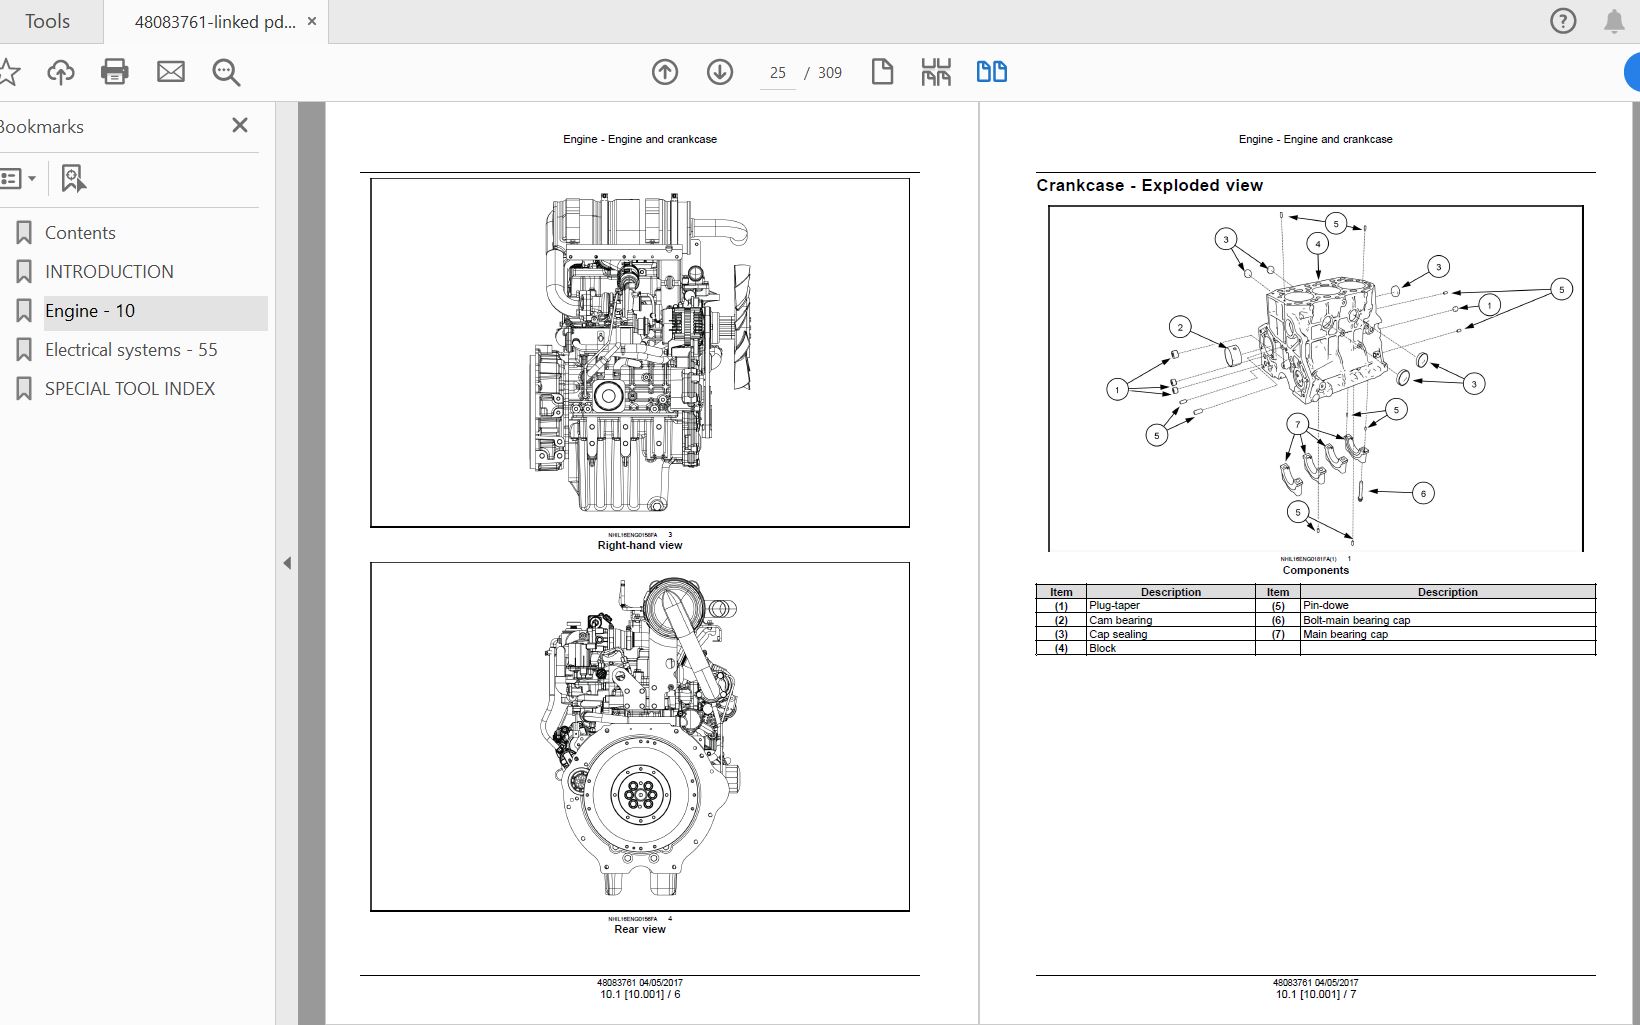Open the notifications bell
This screenshot has width=1640, height=1025.
[1614, 21]
